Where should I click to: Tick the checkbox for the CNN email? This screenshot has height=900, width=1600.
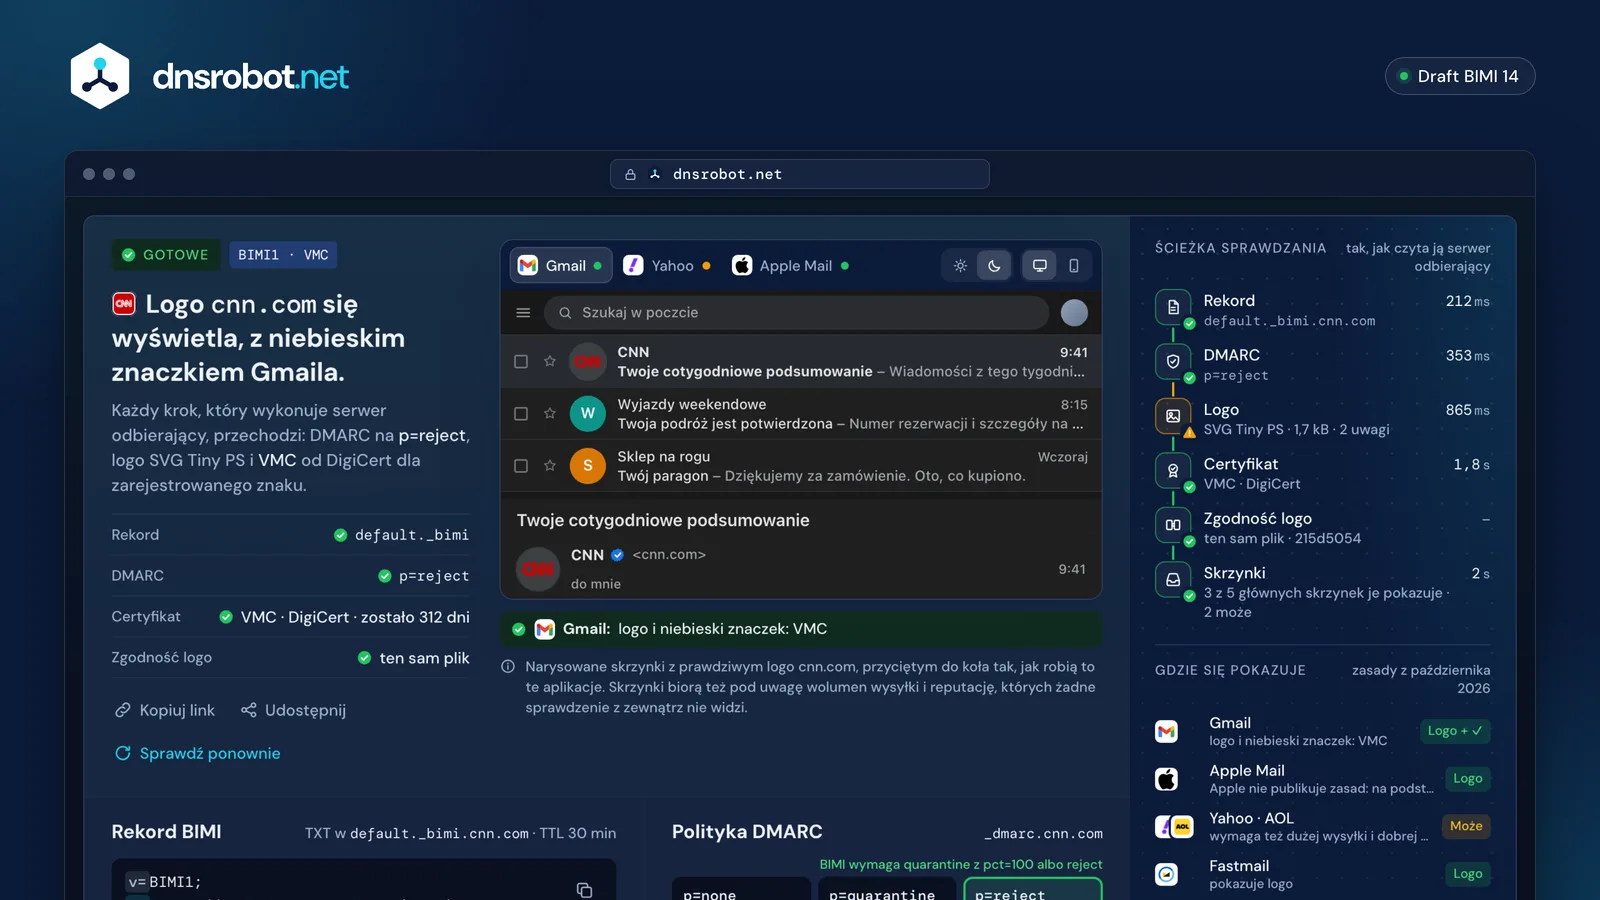point(521,362)
